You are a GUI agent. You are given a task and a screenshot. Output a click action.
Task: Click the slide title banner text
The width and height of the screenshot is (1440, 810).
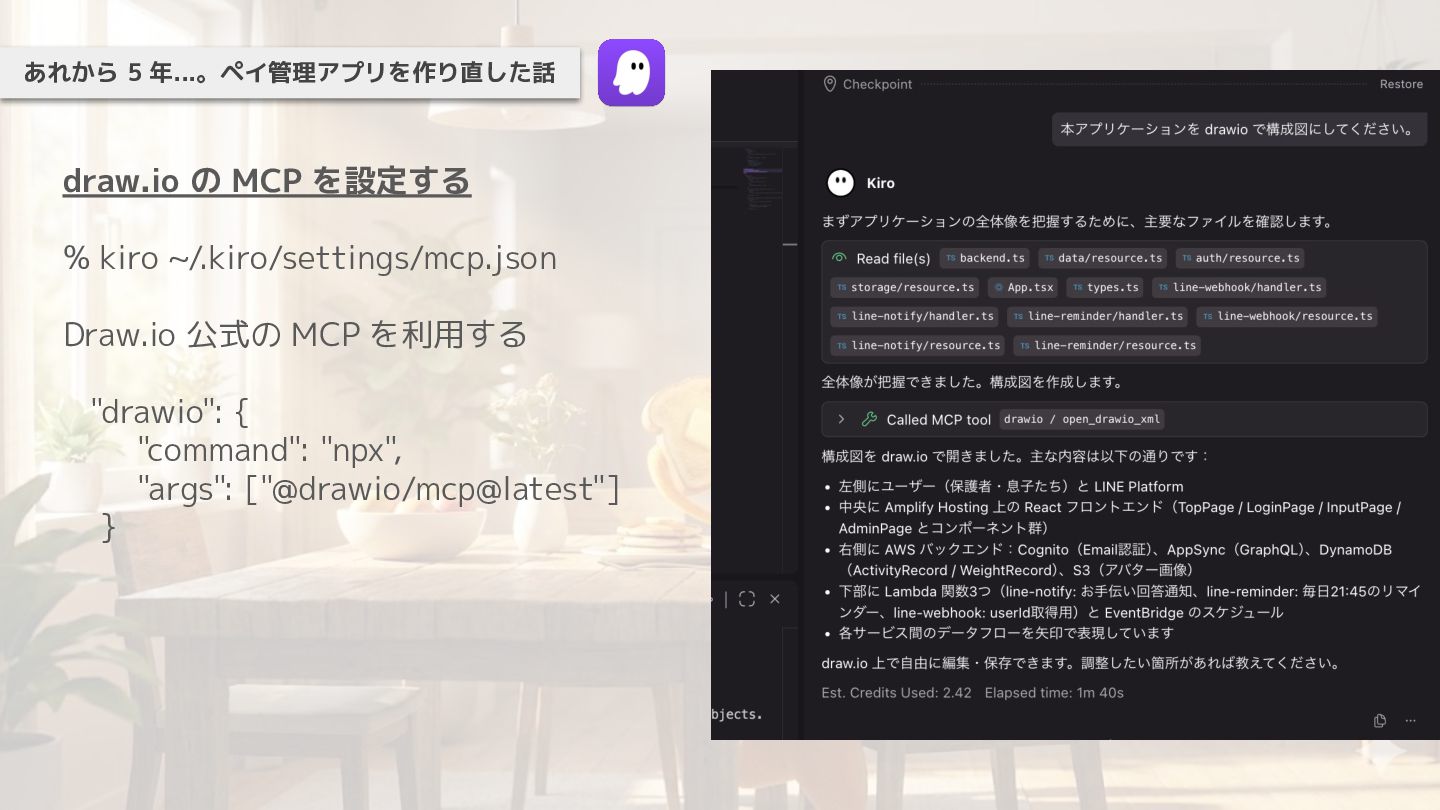[x=289, y=72]
